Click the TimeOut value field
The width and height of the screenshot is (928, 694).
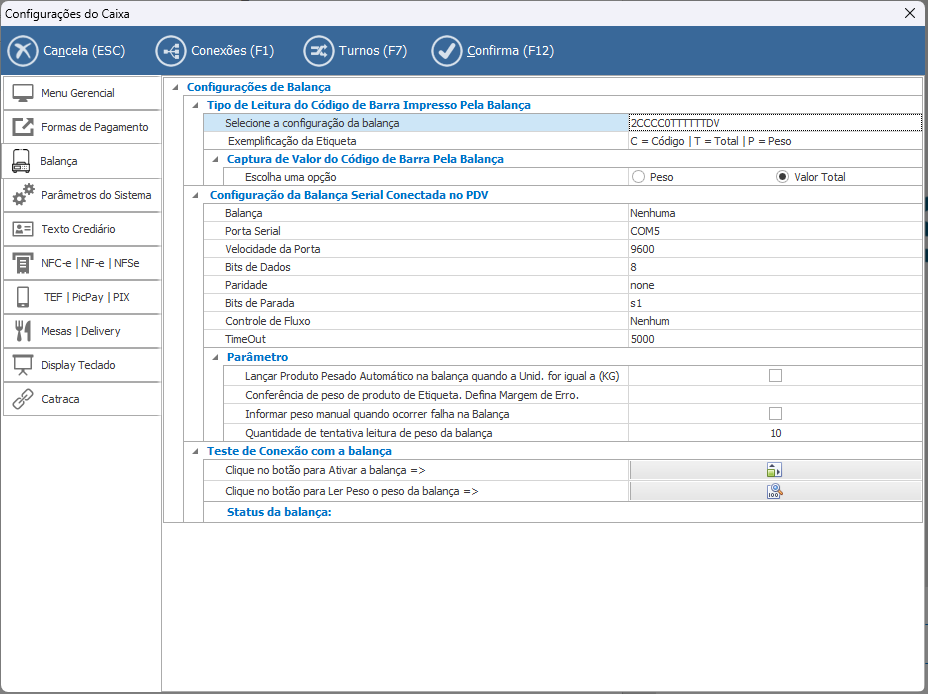pos(773,339)
